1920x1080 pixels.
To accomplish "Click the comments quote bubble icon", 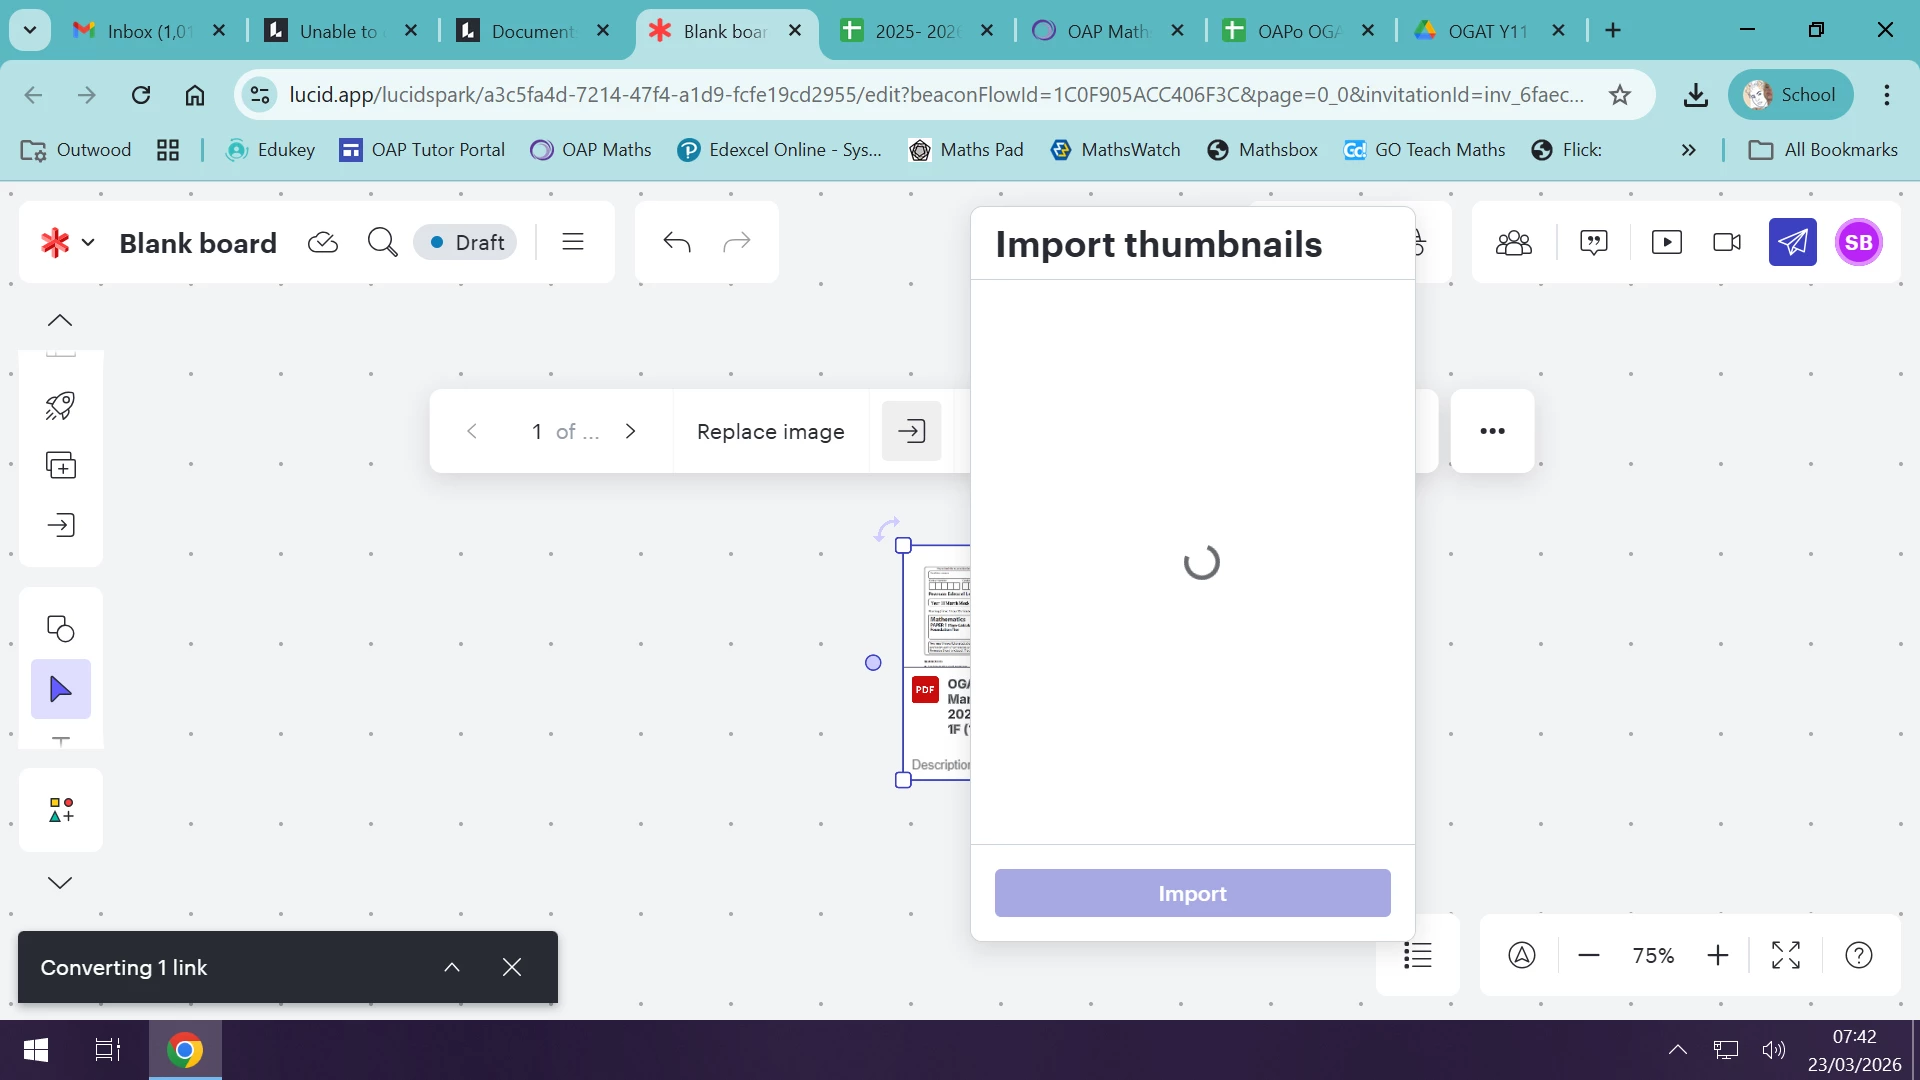I will 1593,242.
